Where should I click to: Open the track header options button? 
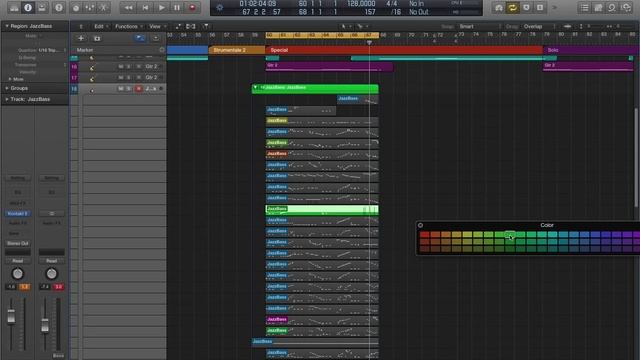click(156, 38)
